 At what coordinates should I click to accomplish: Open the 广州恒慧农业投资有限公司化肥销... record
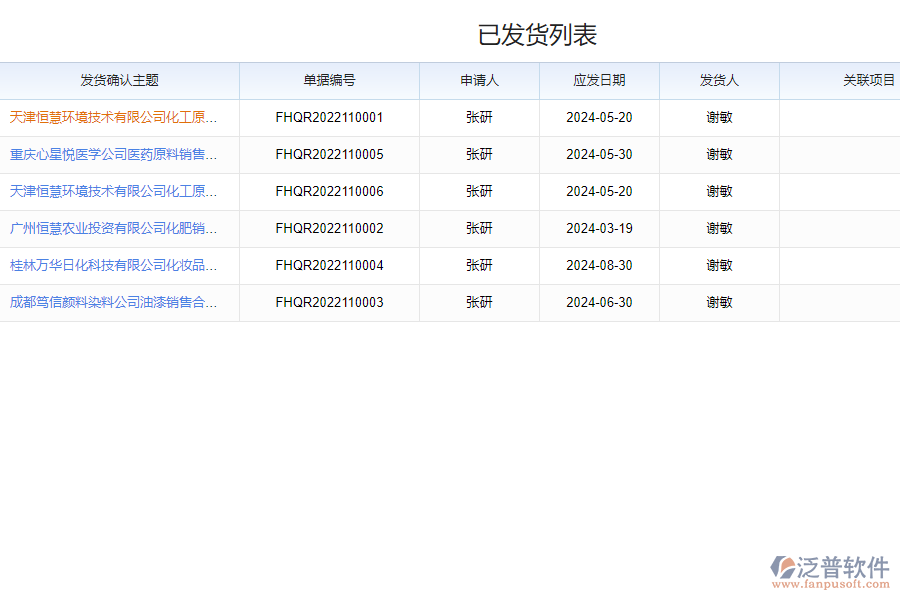[x=113, y=228]
